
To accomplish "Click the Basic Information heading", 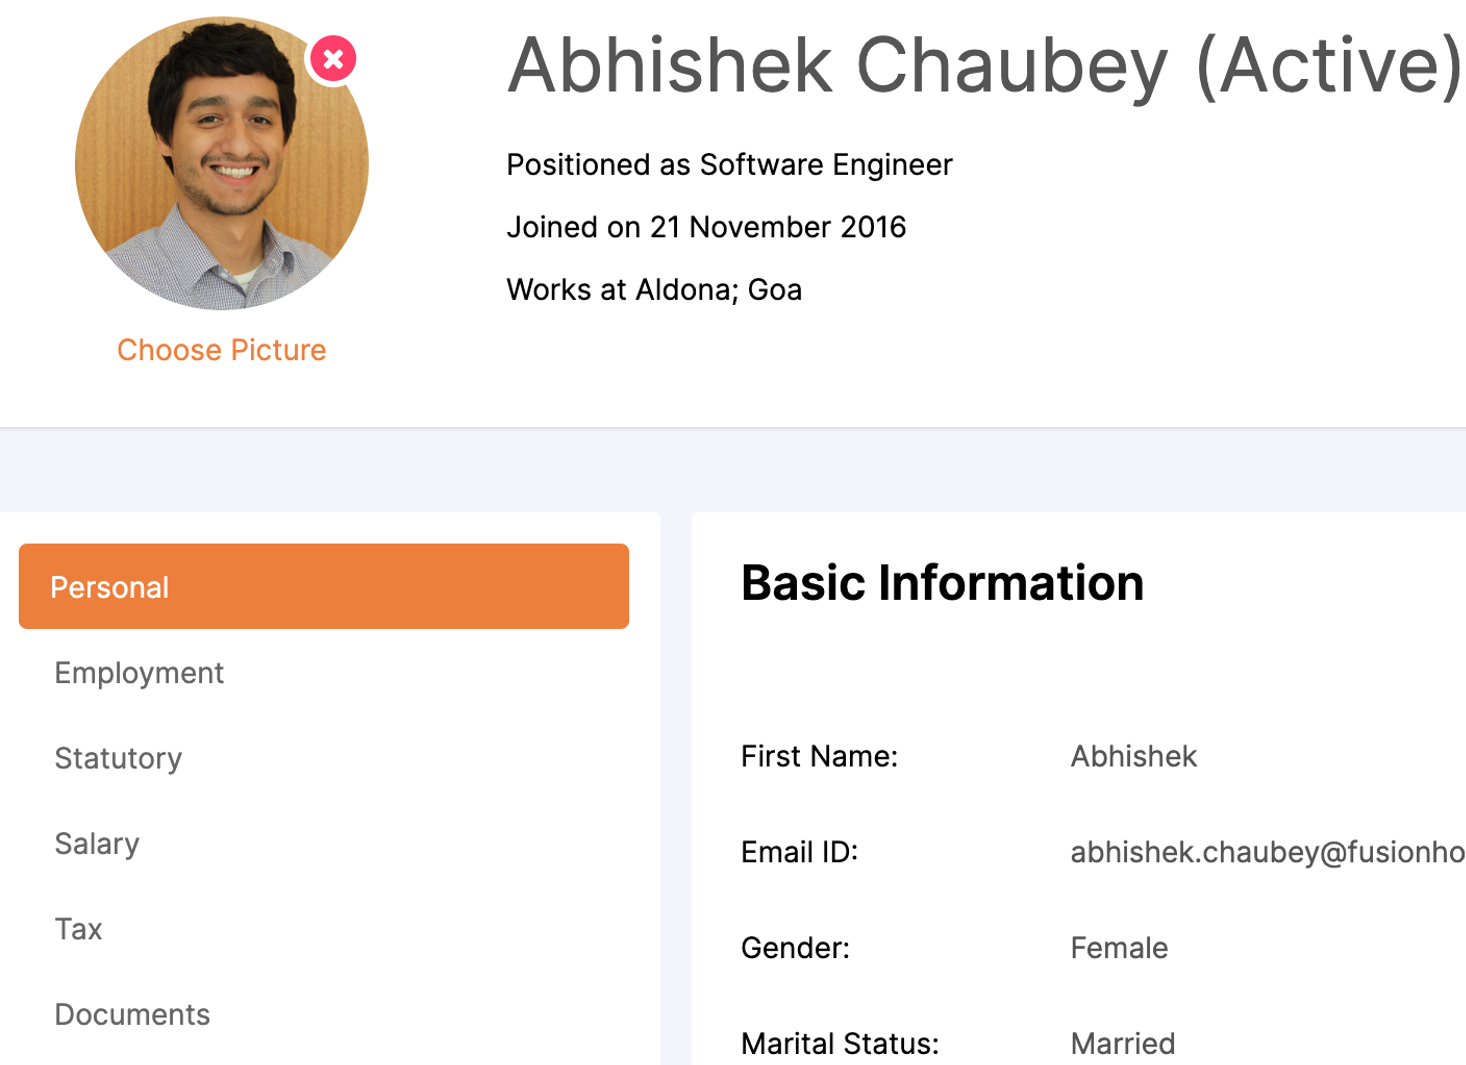I will tap(941, 583).
